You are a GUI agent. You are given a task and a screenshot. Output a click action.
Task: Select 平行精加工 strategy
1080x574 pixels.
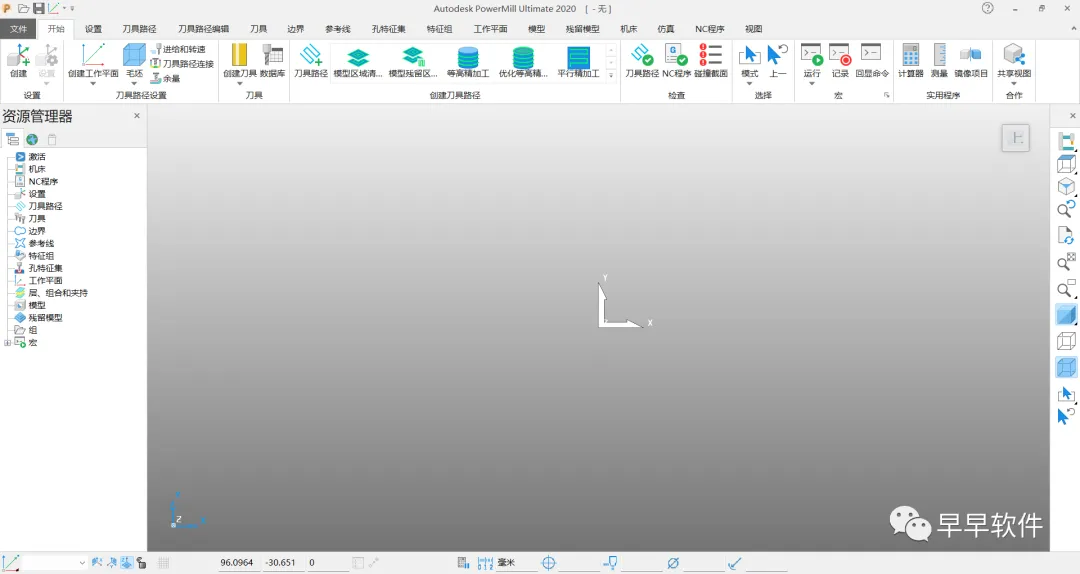(578, 62)
